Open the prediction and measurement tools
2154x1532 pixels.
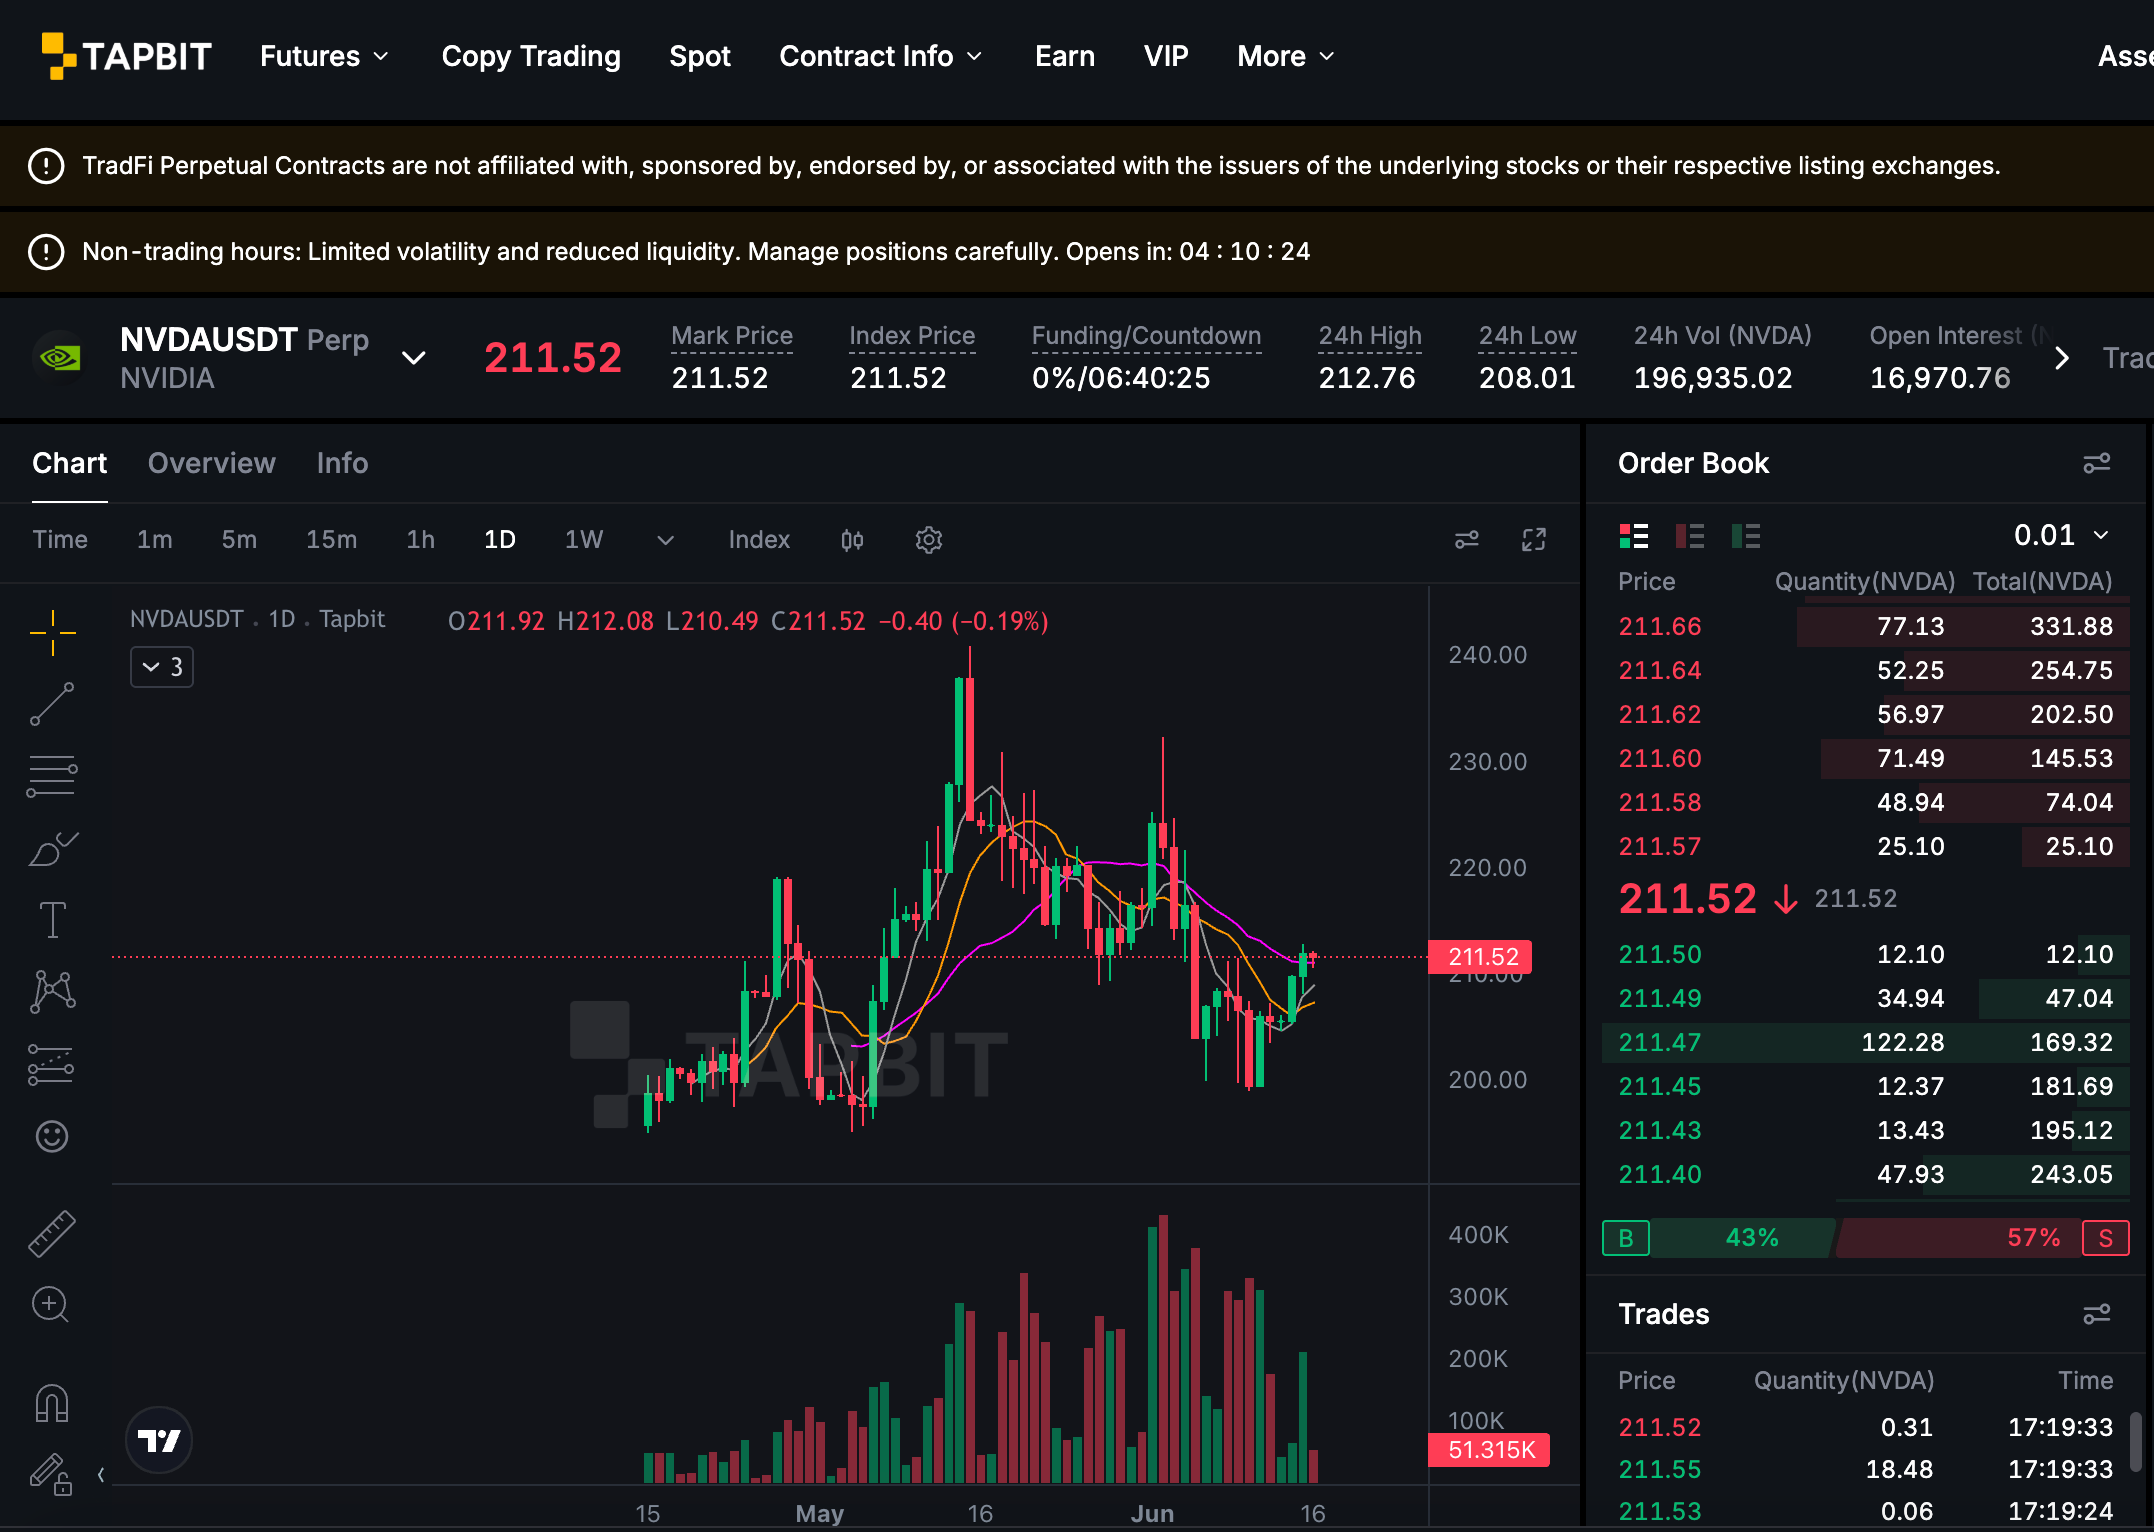tap(52, 1064)
